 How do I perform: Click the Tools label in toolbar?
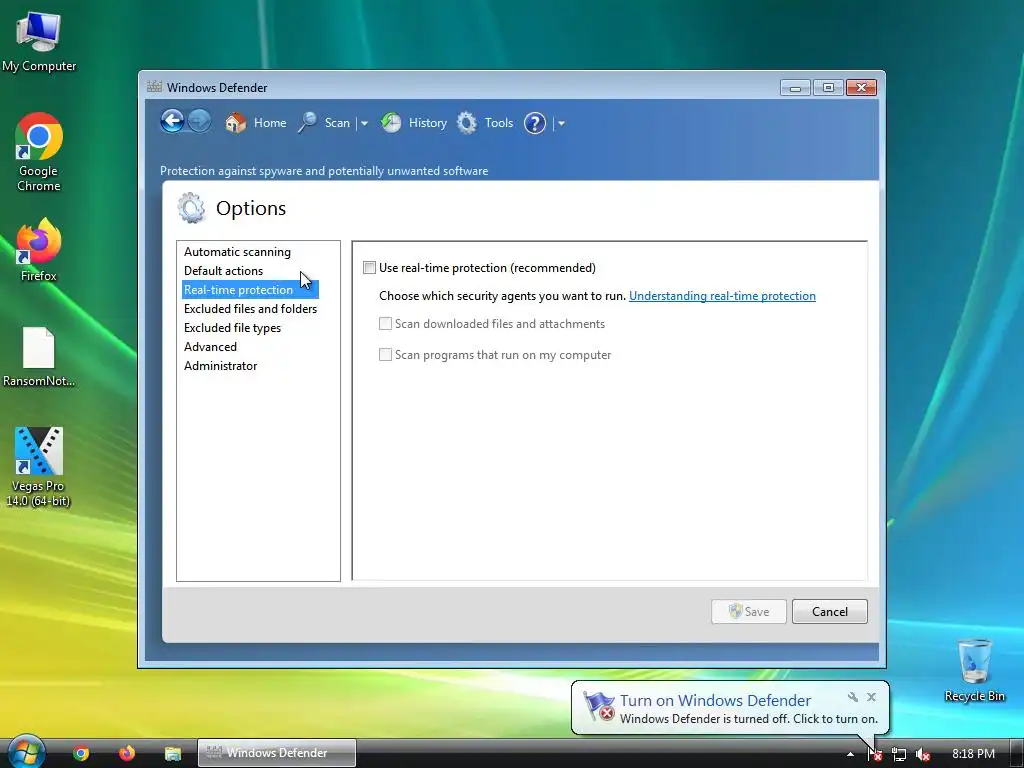pyautogui.click(x=498, y=123)
